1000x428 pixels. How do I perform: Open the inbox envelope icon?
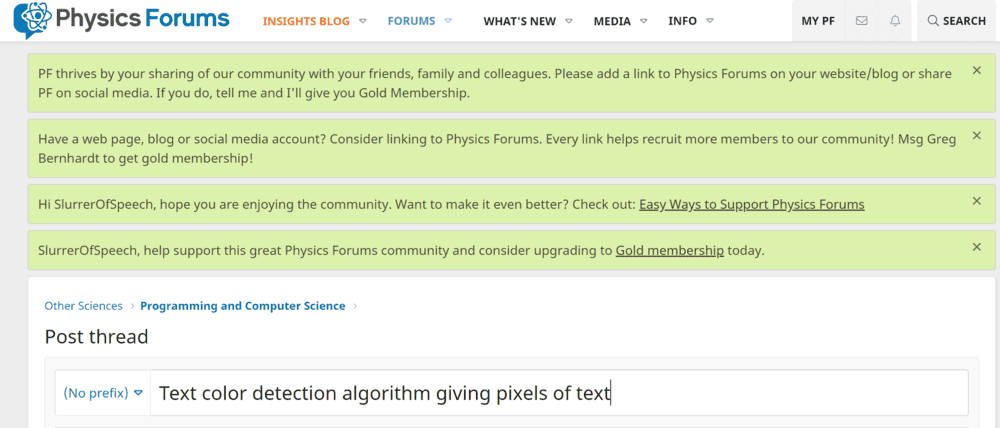point(861,21)
